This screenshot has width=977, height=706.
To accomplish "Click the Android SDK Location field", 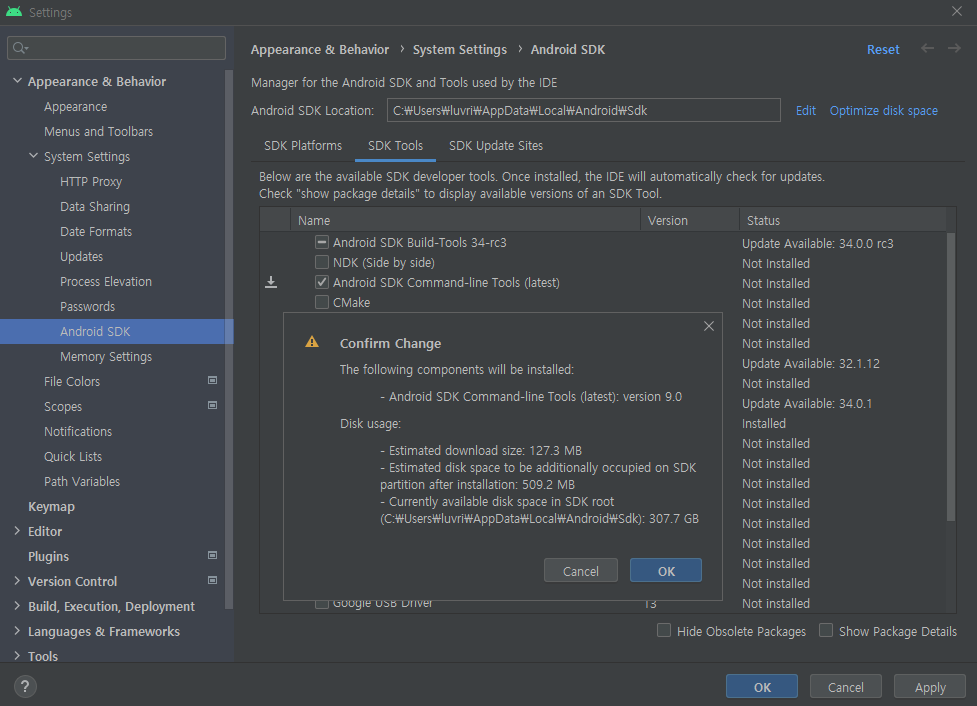I will (x=583, y=110).
